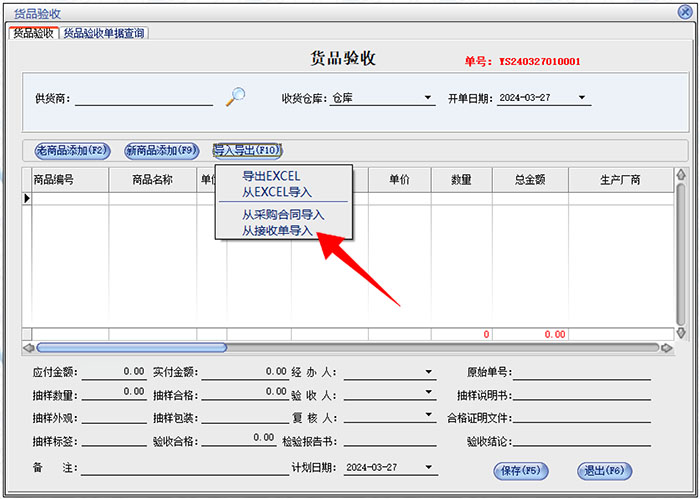Click the 保存(F5) button
This screenshot has height=499, width=700.
click(x=519, y=470)
